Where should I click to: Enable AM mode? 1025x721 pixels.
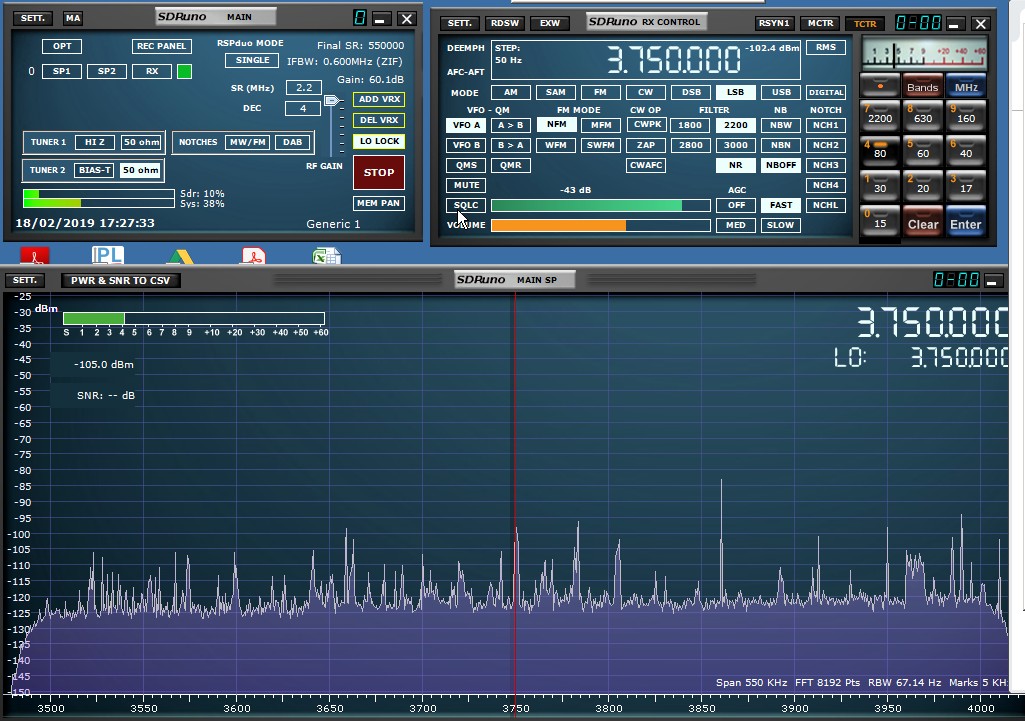pyautogui.click(x=511, y=92)
